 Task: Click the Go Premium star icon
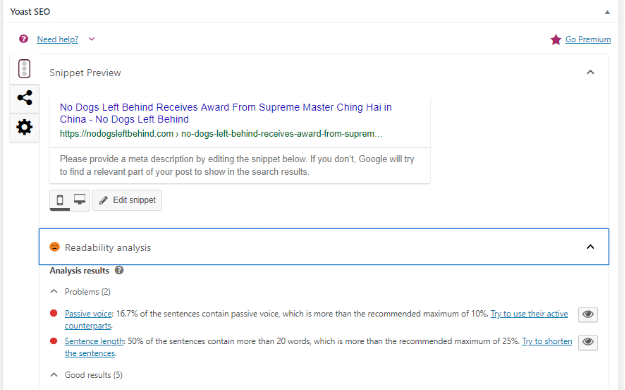pos(556,39)
